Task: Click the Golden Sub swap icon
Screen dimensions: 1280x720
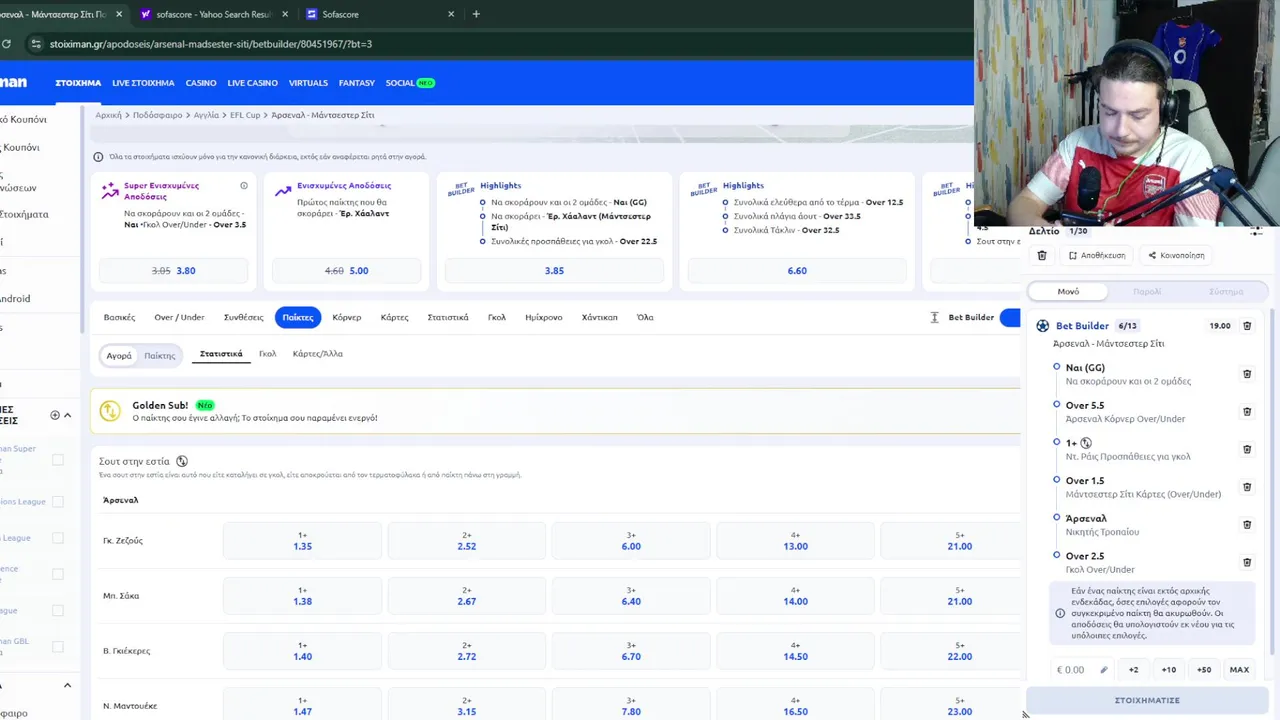Action: click(110, 411)
